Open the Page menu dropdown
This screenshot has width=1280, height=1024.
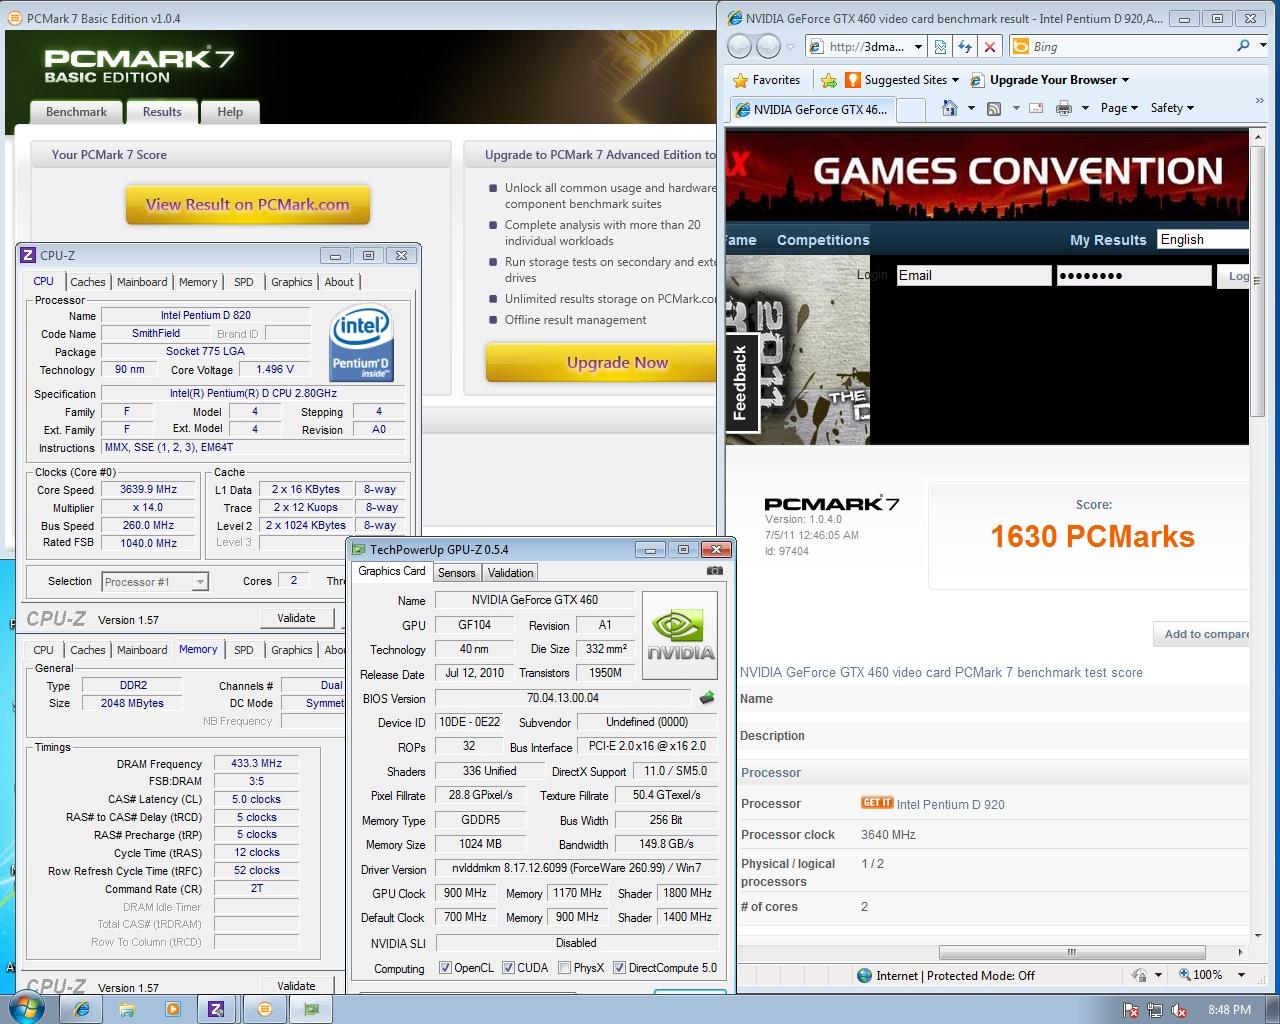coord(1119,108)
